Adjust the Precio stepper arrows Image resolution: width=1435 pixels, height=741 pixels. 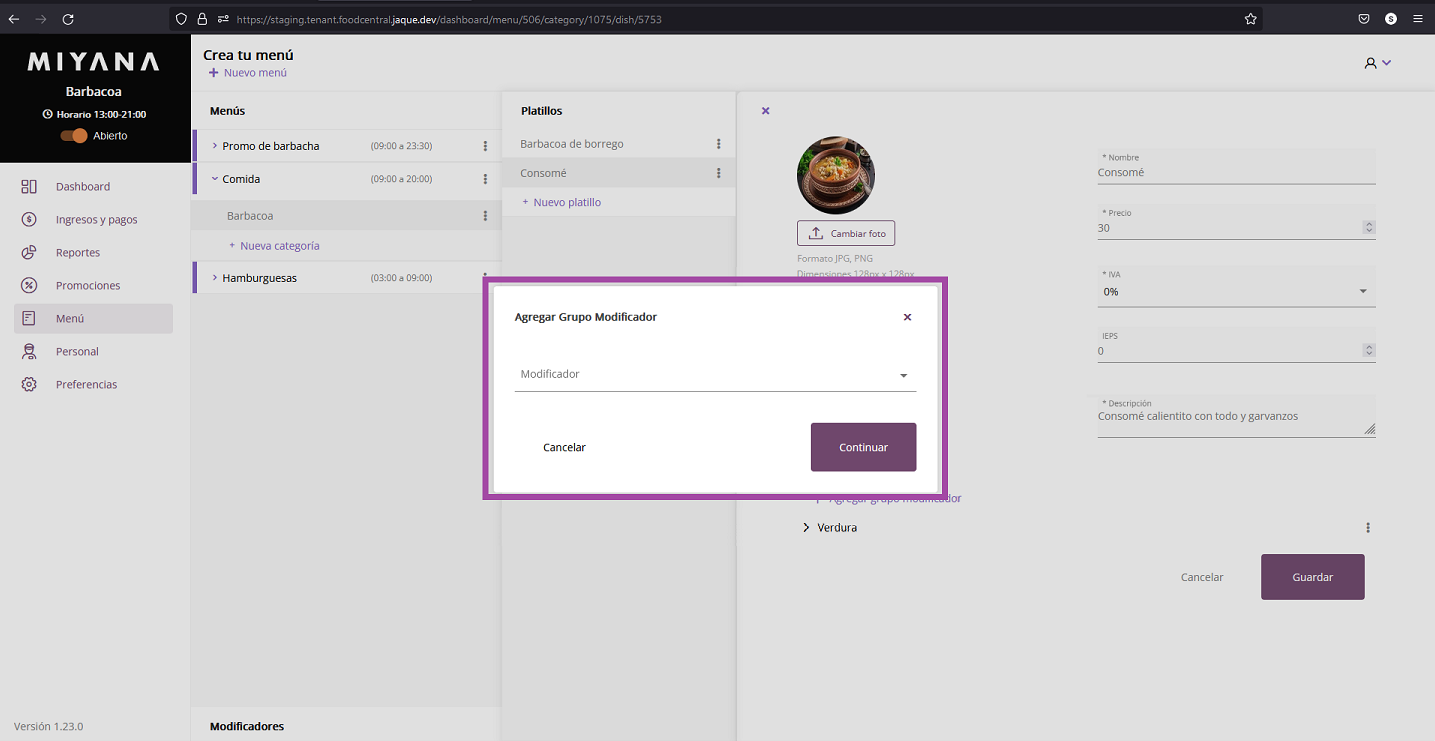1369,228
